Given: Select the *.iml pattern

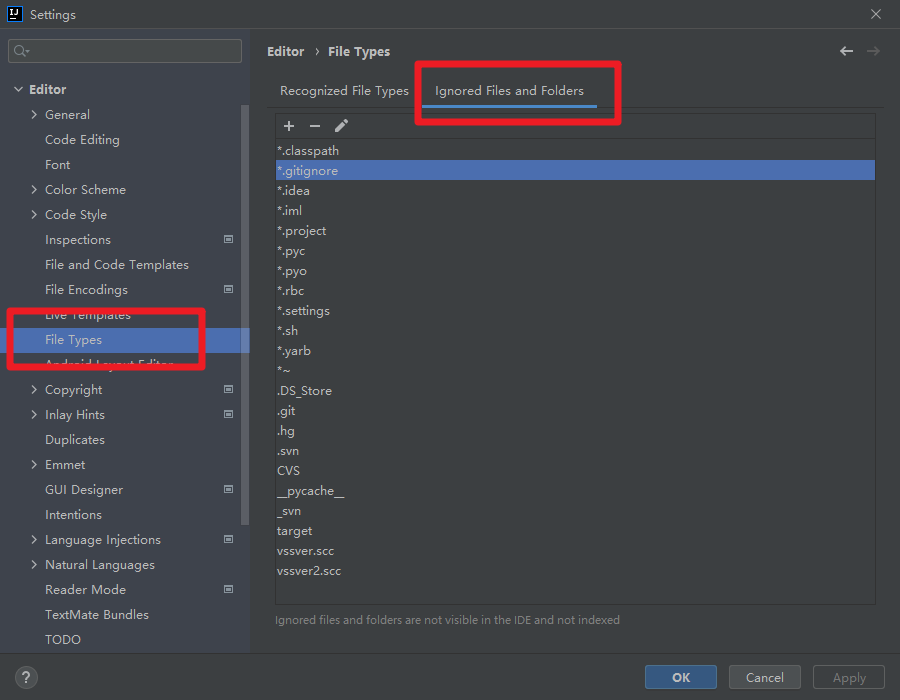Looking at the screenshot, I should tap(575, 211).
